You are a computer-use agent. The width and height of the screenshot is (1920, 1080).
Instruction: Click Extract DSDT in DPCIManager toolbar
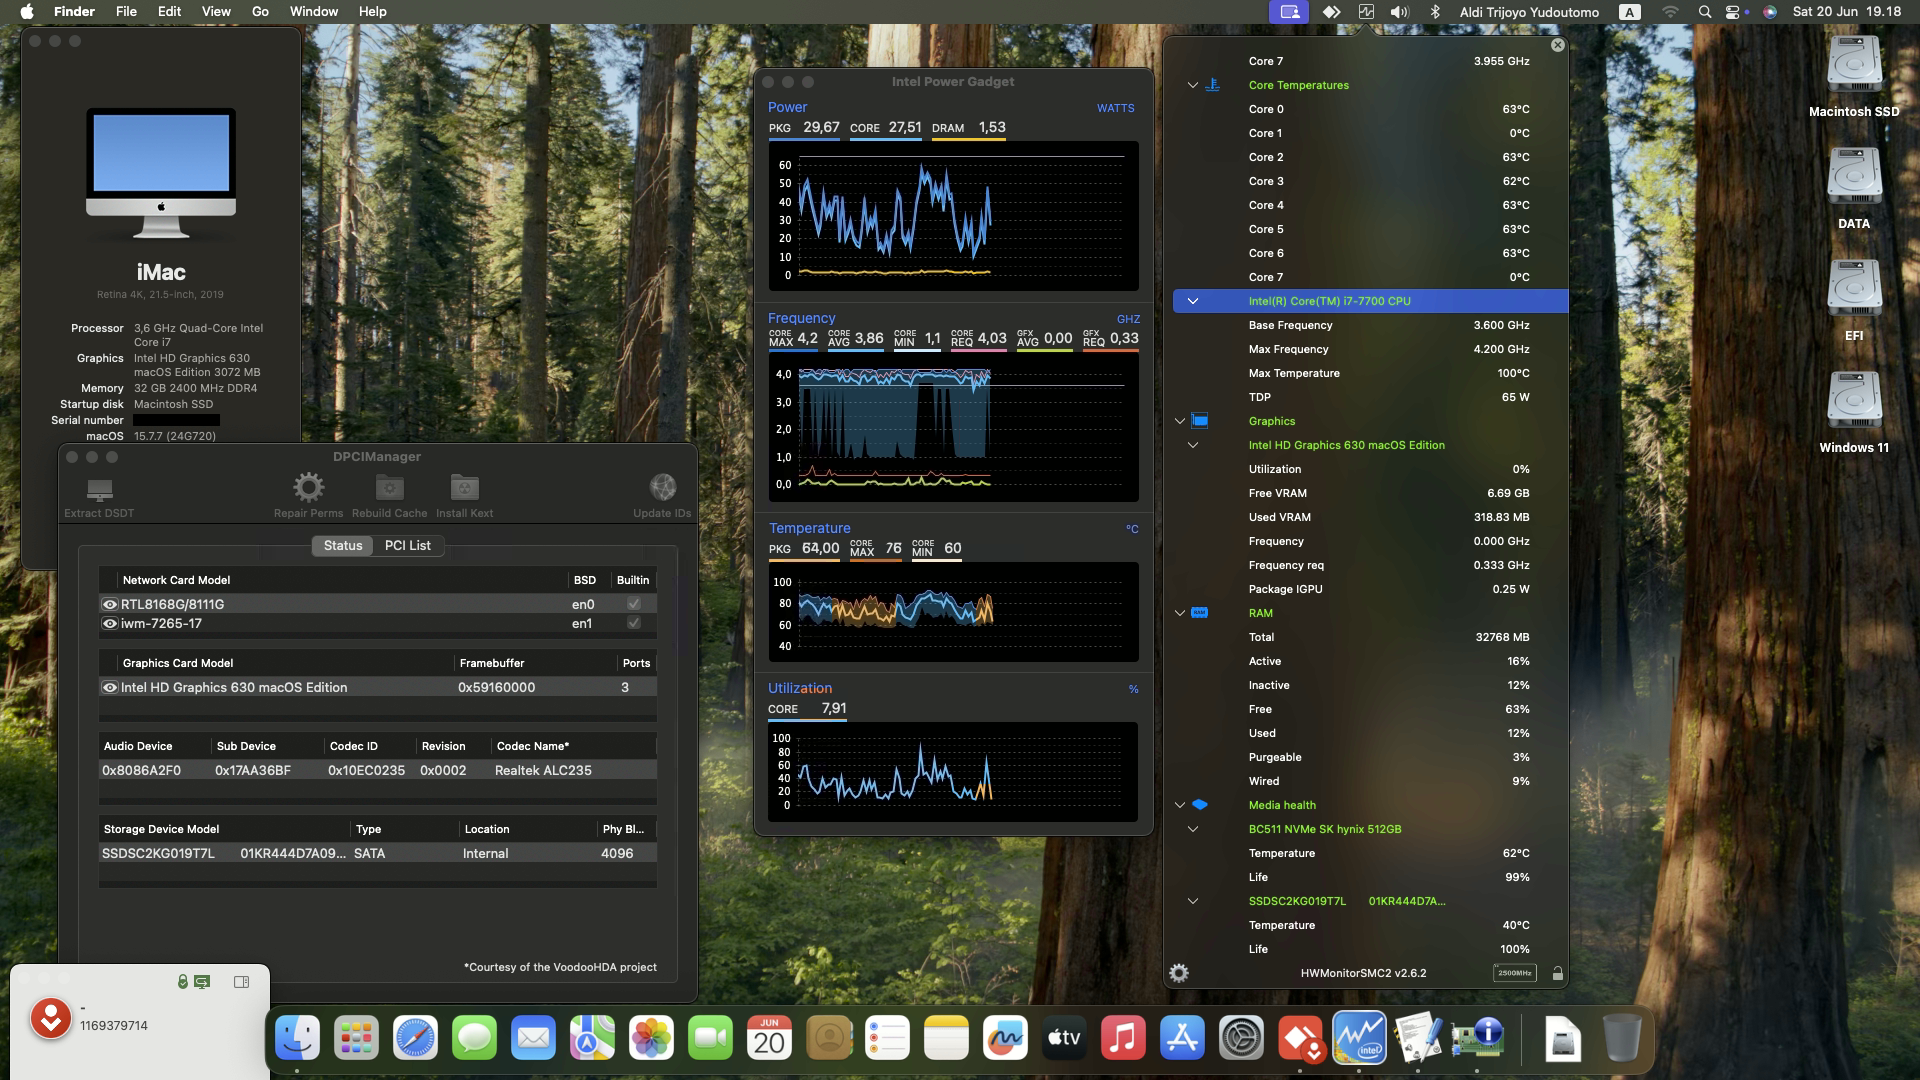[x=99, y=495]
